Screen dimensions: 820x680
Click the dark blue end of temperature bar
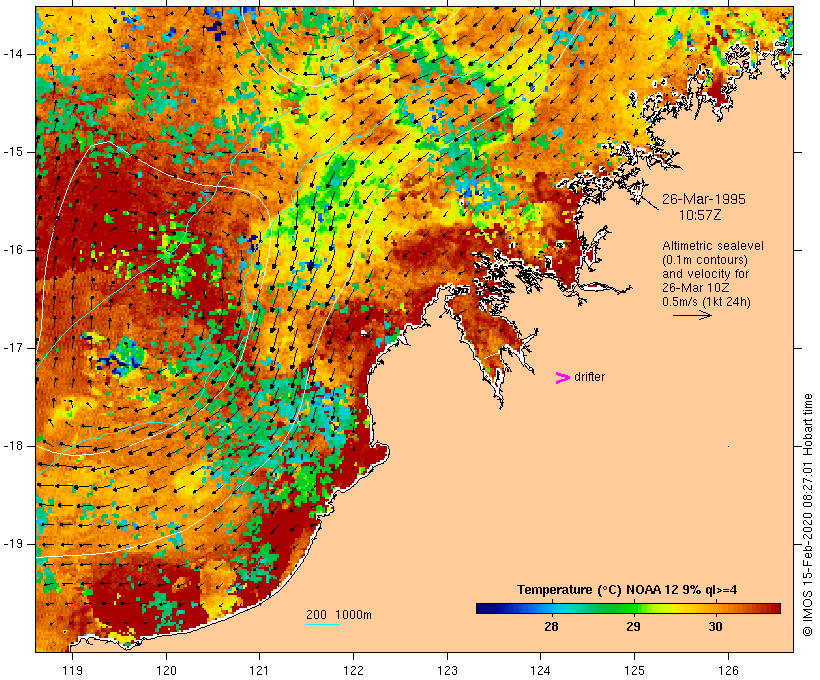[482, 608]
